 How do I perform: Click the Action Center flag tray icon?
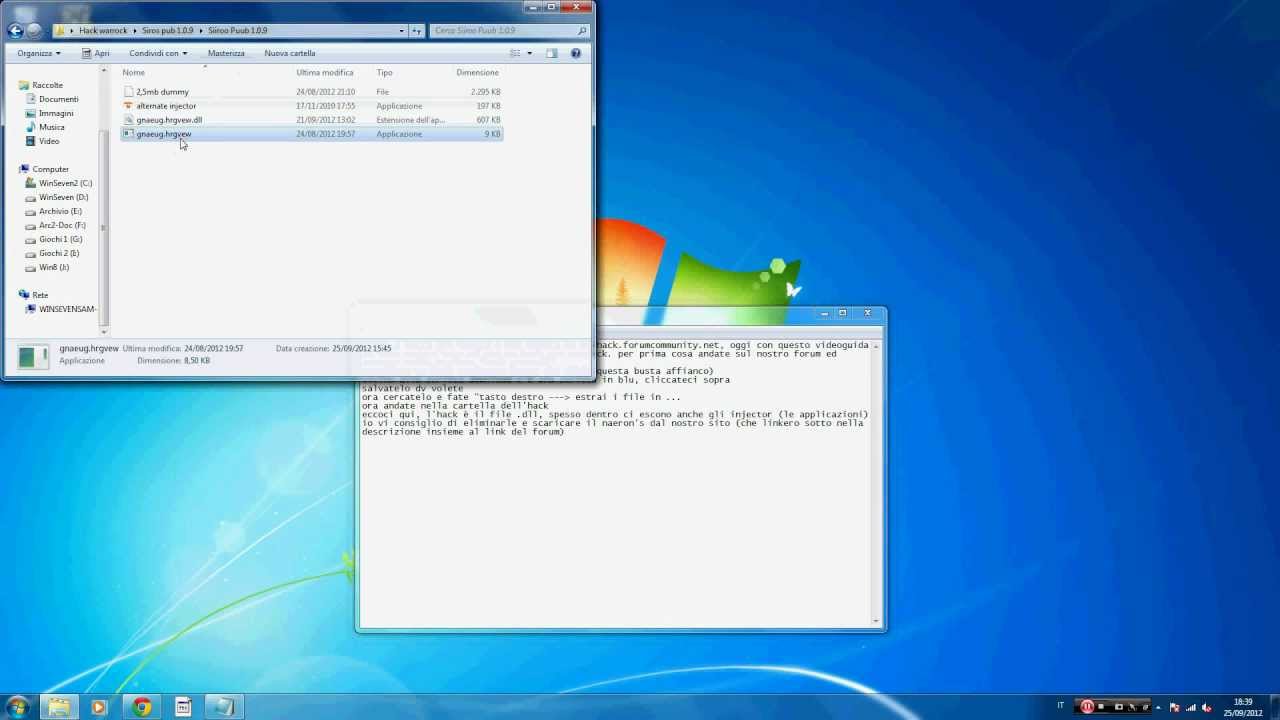coord(1174,707)
